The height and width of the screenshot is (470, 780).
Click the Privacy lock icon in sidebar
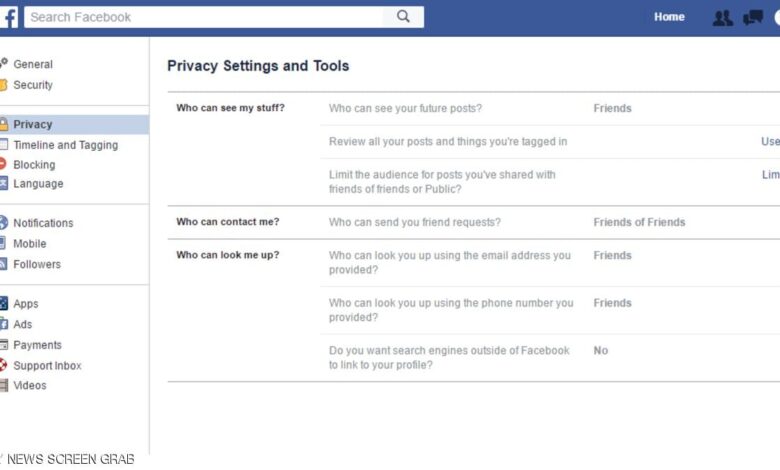pos(4,125)
